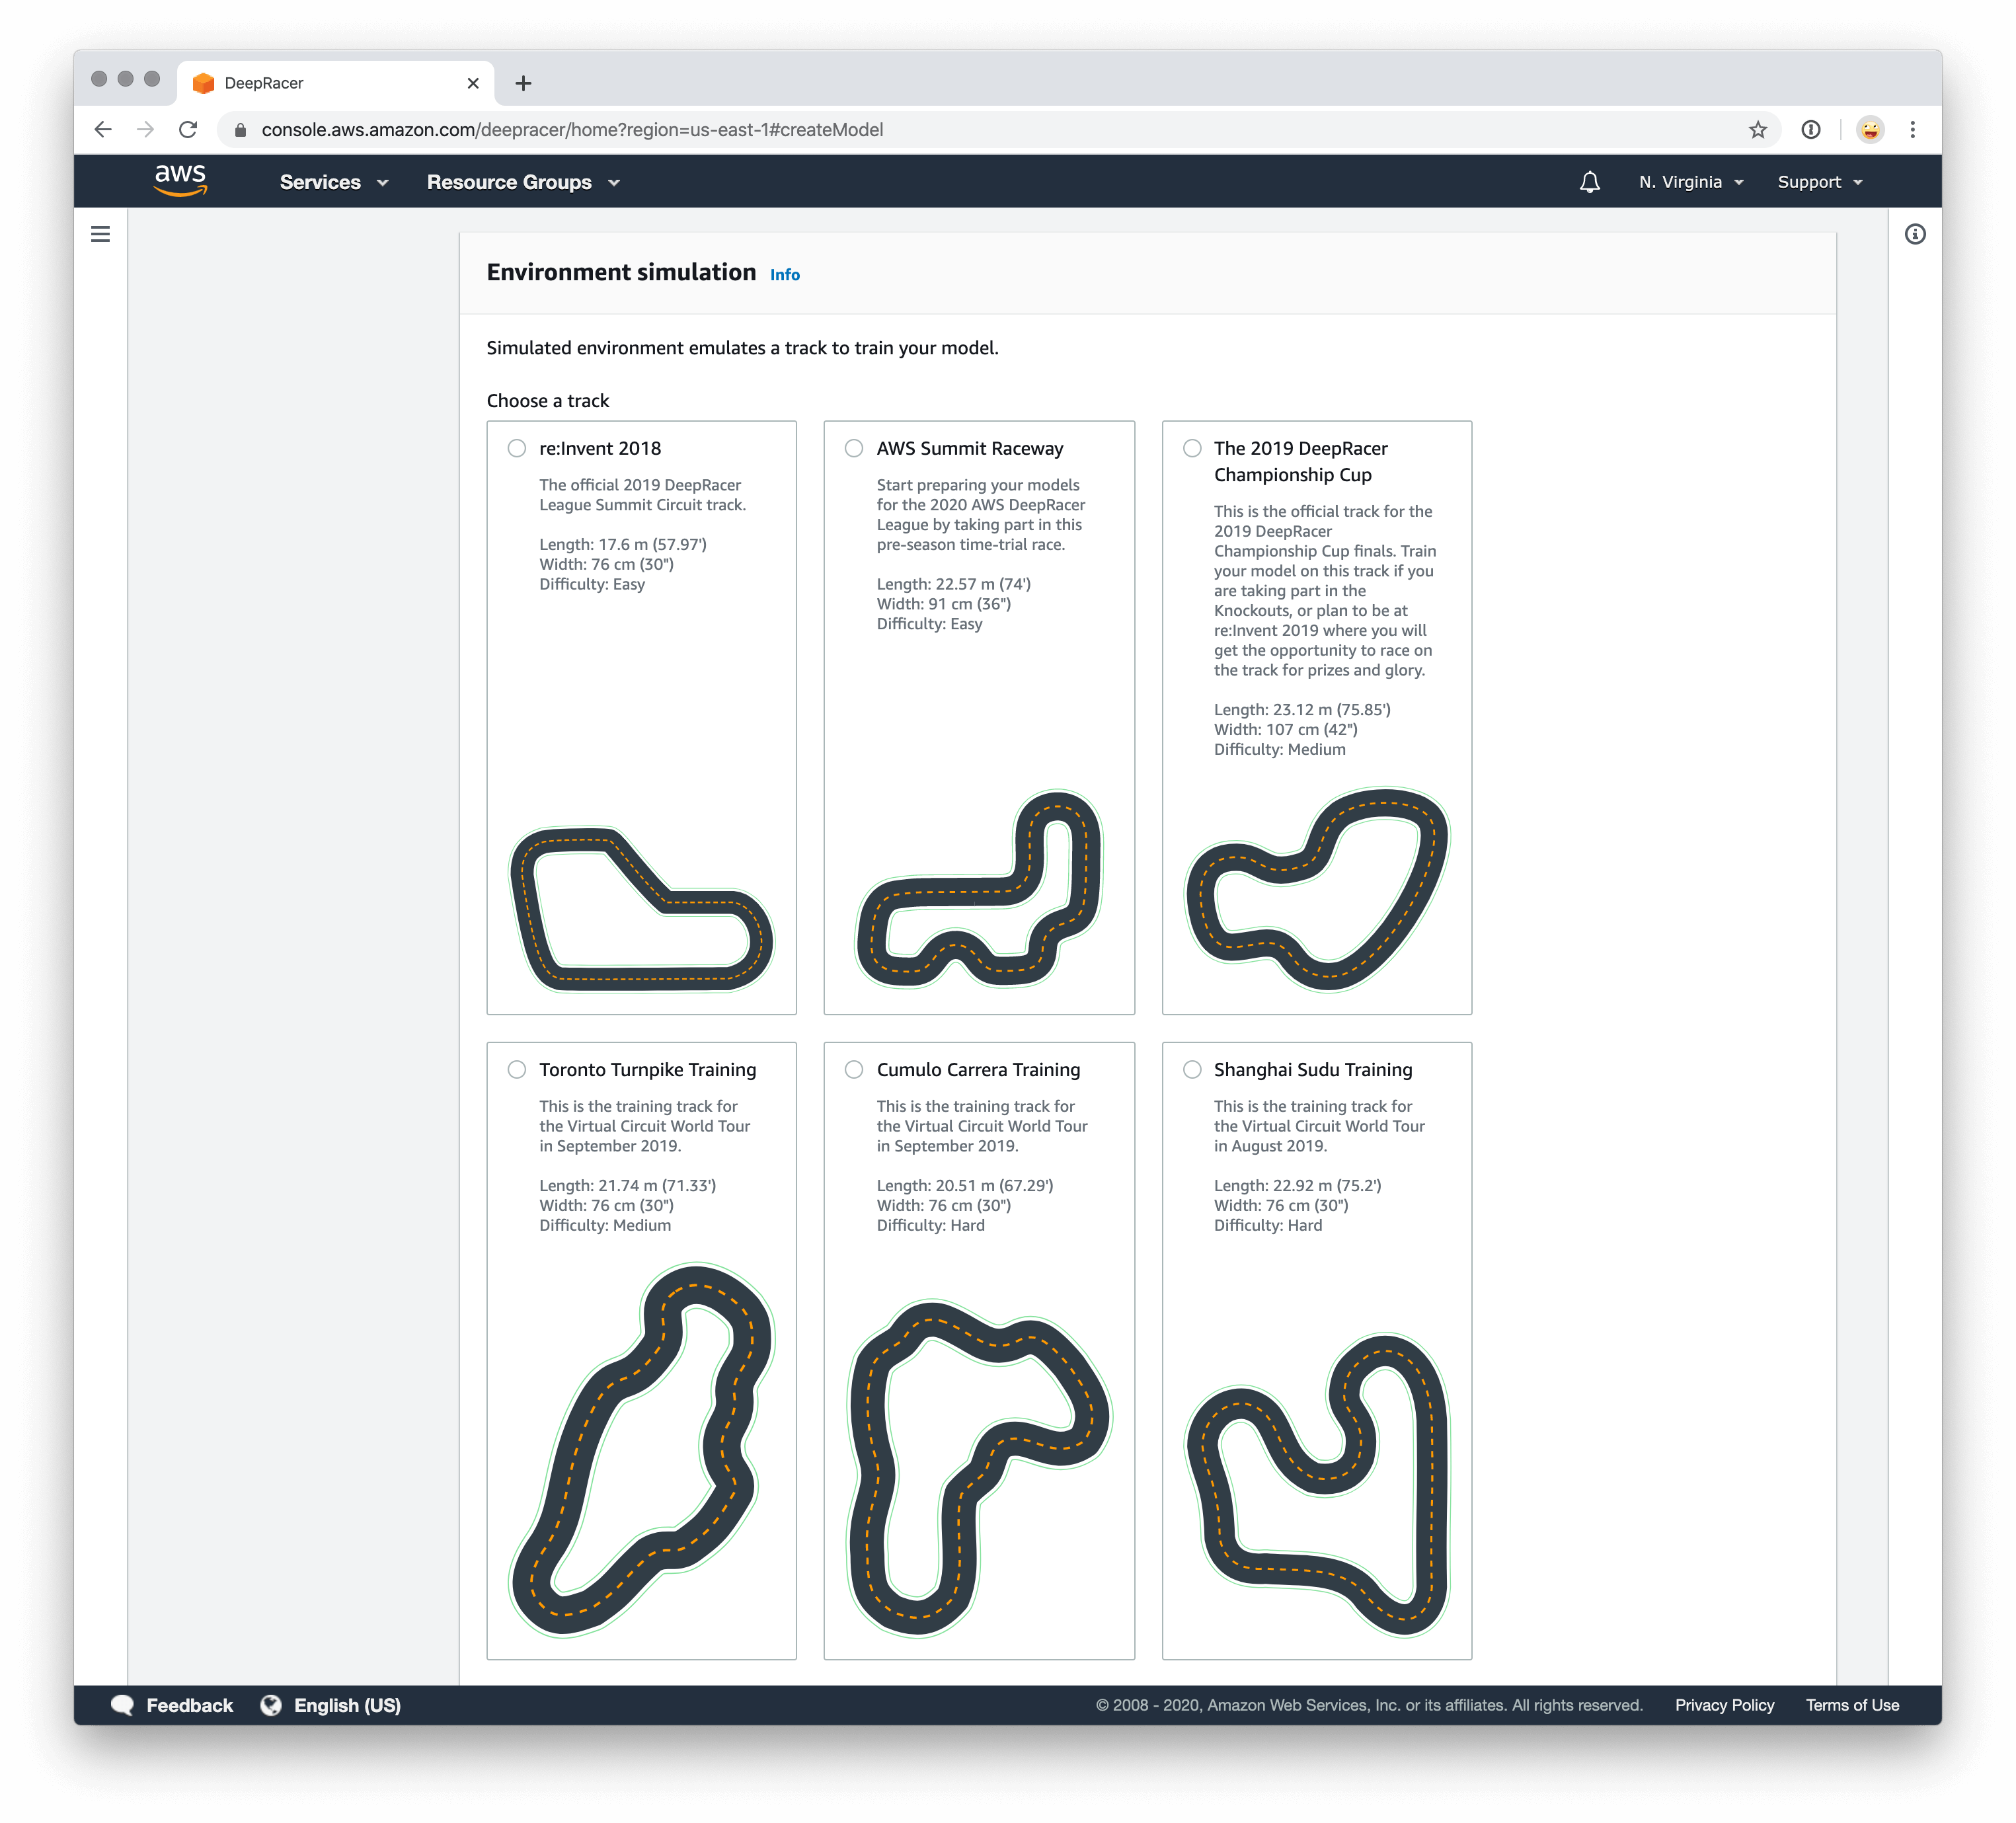This screenshot has height=1823, width=2016.
Task: Open the browser navigation hamburger menu
Action: (x=101, y=233)
